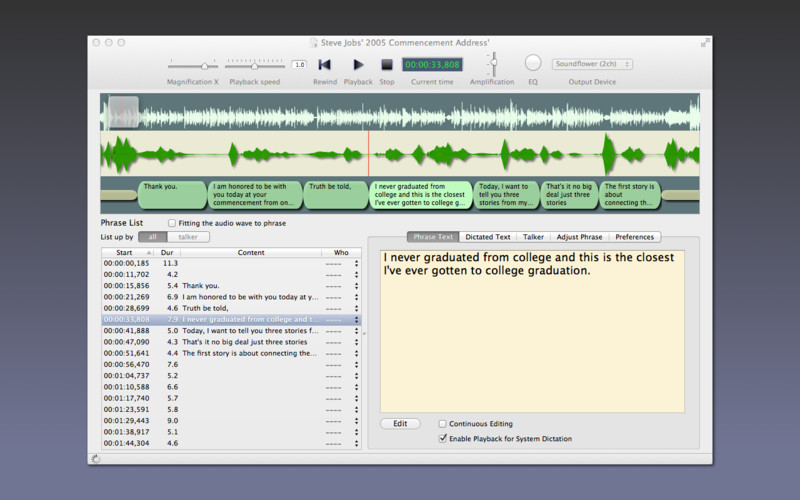Viewport: 800px width, 500px height.
Task: Select row 00:01:38,917
Action: (x=231, y=432)
